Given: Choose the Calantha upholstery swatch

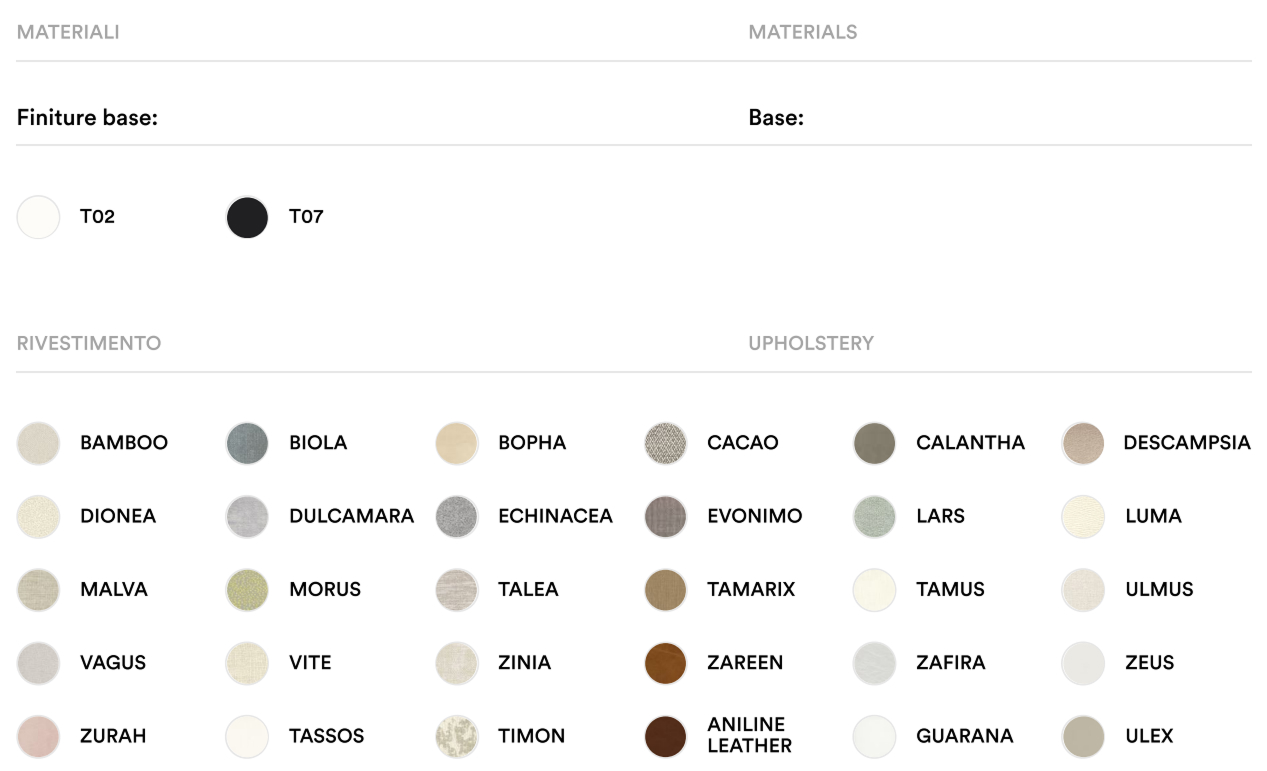Looking at the screenshot, I should point(874,443).
